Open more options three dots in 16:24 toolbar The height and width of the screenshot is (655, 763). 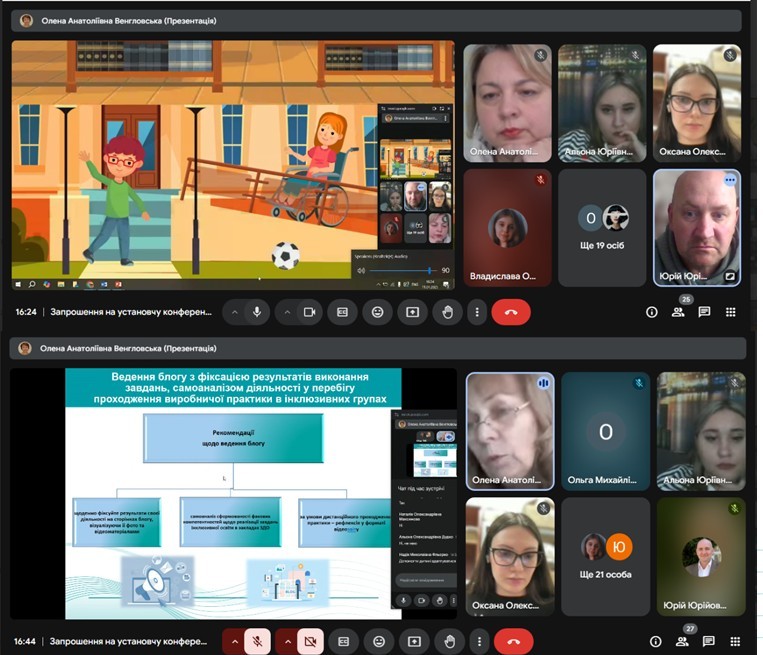point(477,312)
